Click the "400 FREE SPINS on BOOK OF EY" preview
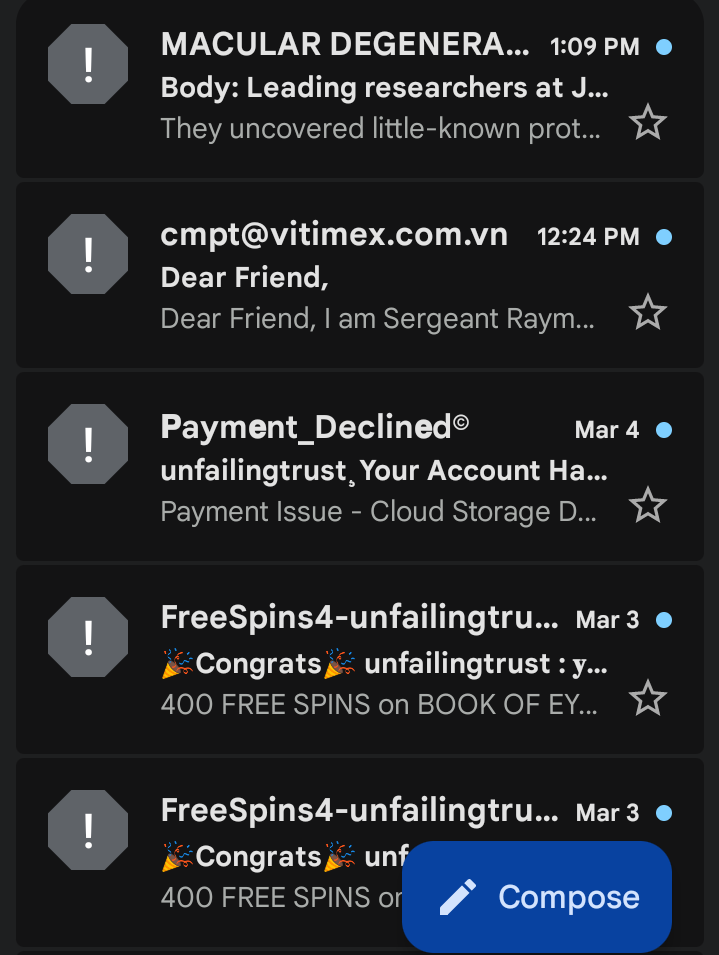The width and height of the screenshot is (719, 955). 380,704
